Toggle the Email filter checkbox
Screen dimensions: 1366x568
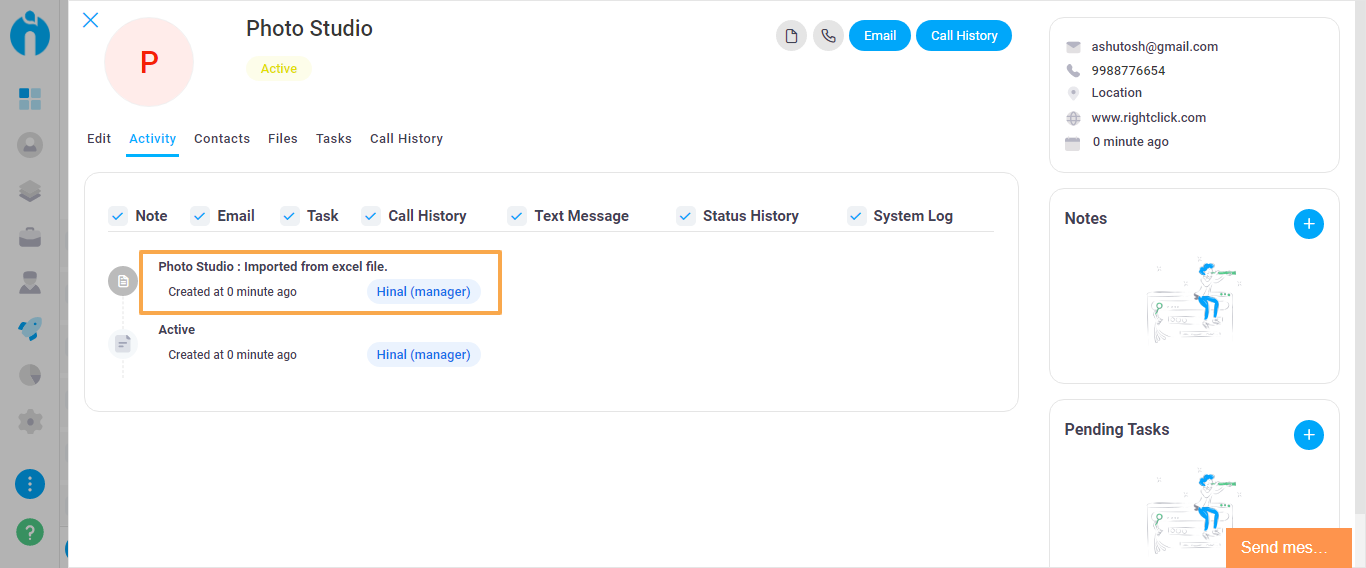(x=200, y=216)
